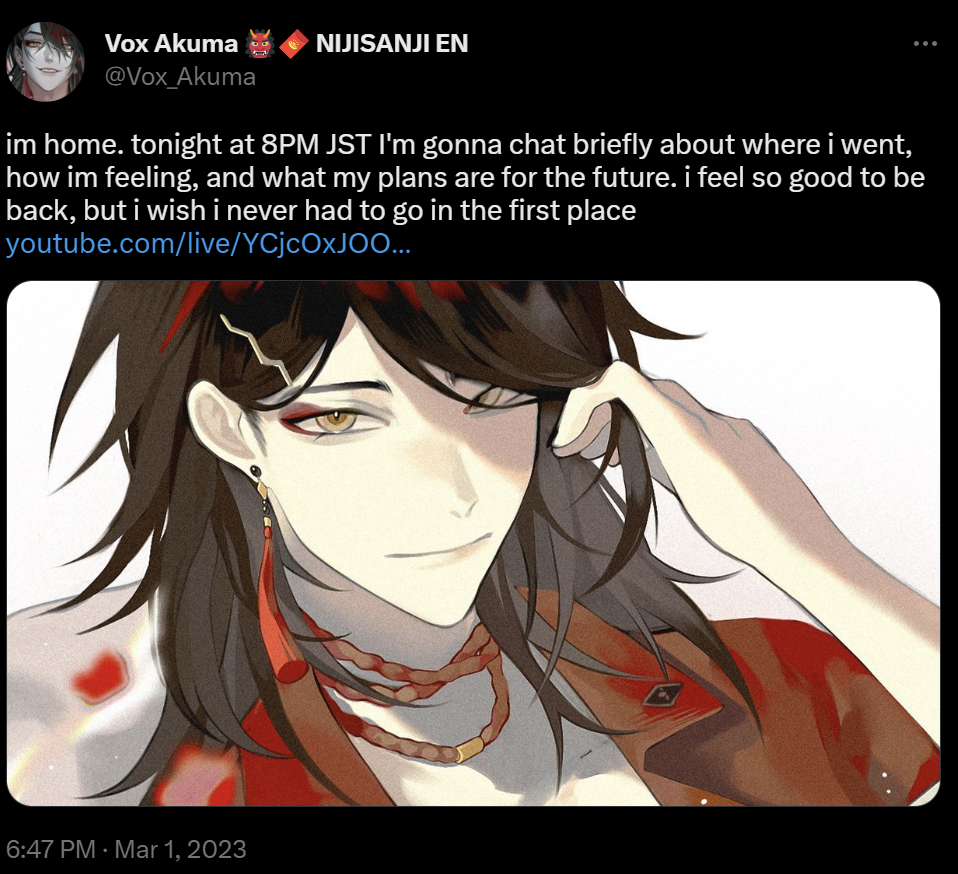Screen dimensions: 958x874
Task: Open the 6:47 PM timestamp link
Action: (x=51, y=849)
